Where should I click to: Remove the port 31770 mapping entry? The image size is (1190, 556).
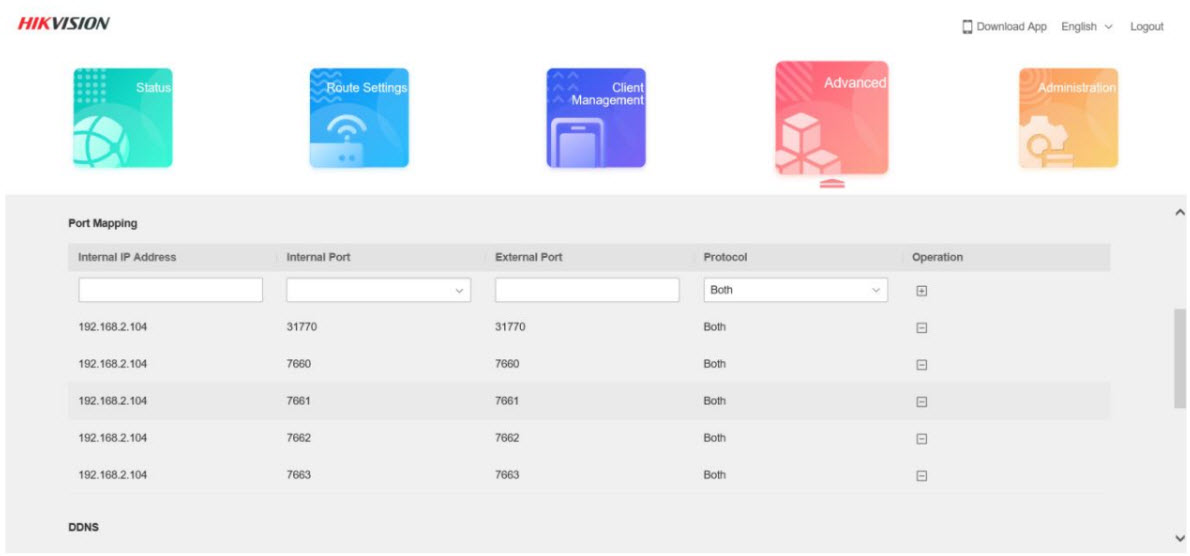tap(922, 328)
